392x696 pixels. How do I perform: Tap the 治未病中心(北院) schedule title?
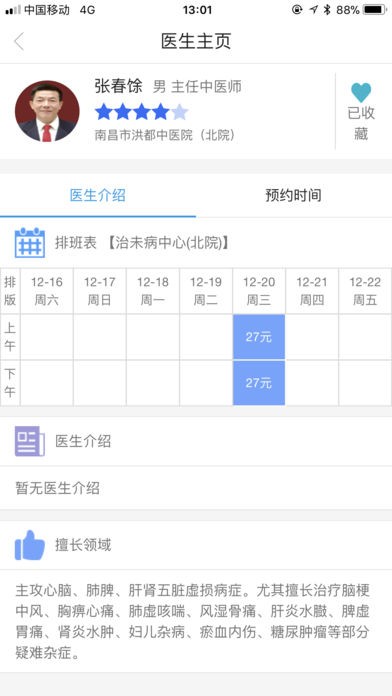pos(168,243)
